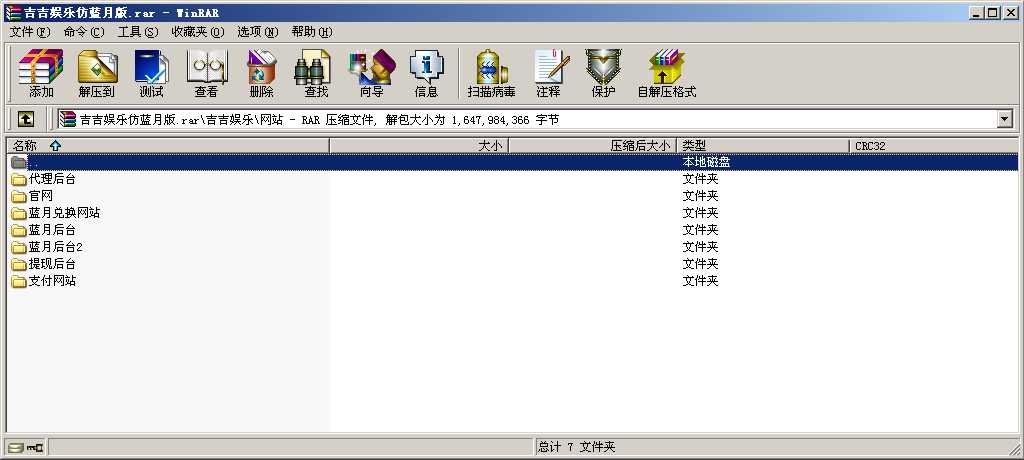The width and height of the screenshot is (1024, 460).
Task: Launch the 向导 (Wizard) tool
Action: click(x=372, y=73)
